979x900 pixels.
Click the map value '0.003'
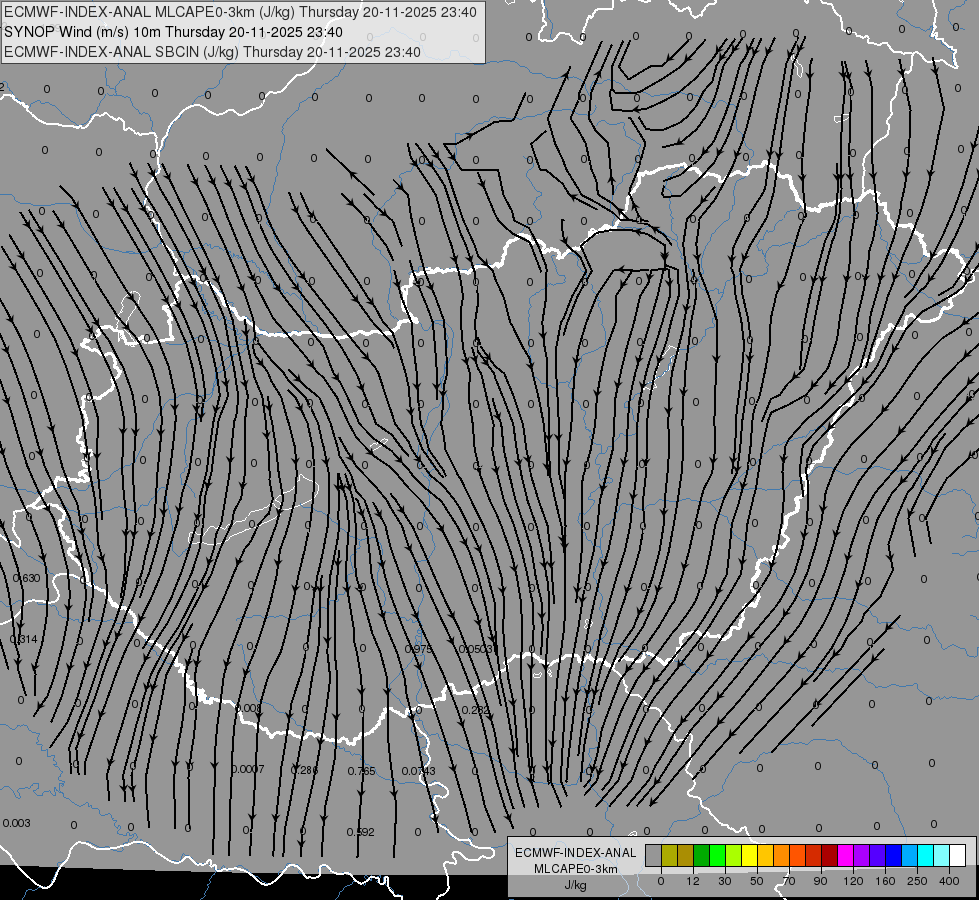coord(16,823)
